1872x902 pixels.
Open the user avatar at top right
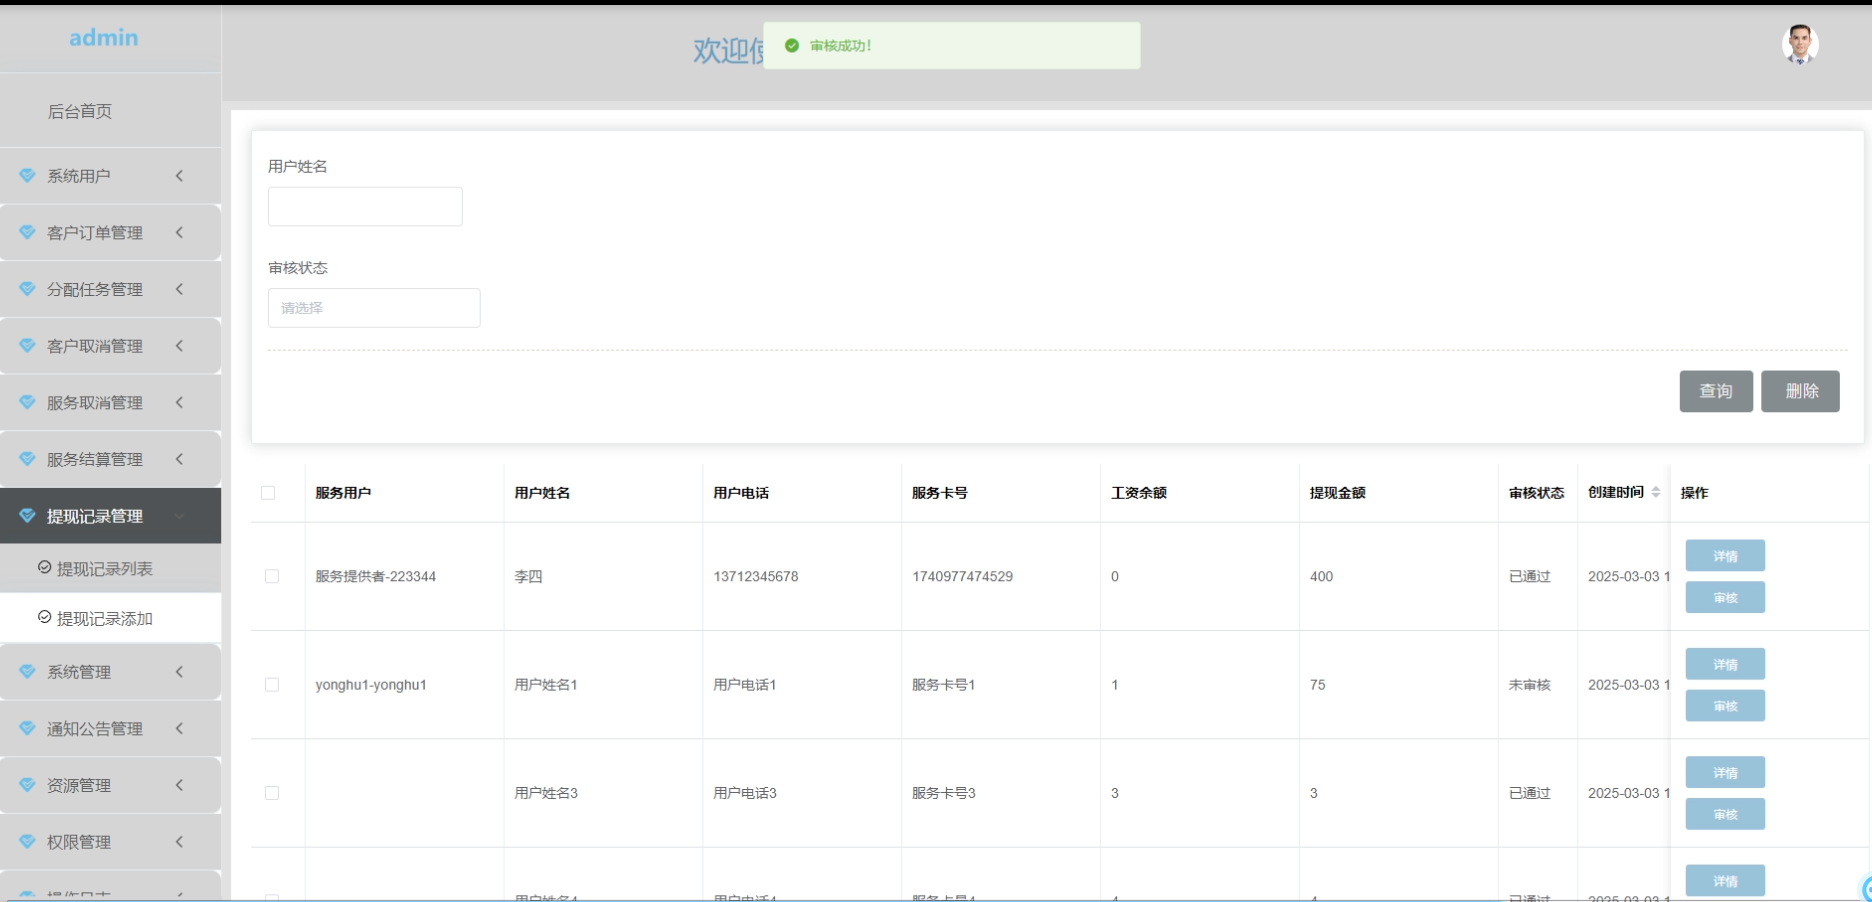(x=1800, y=45)
